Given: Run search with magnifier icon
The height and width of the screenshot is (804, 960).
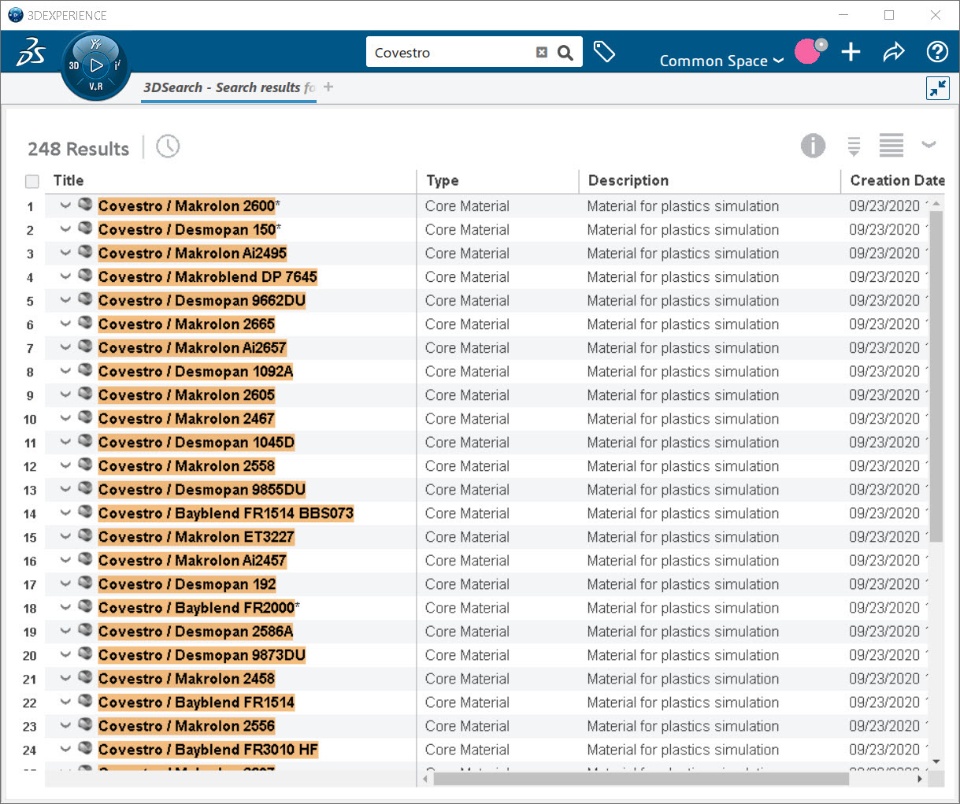Looking at the screenshot, I should coord(566,53).
